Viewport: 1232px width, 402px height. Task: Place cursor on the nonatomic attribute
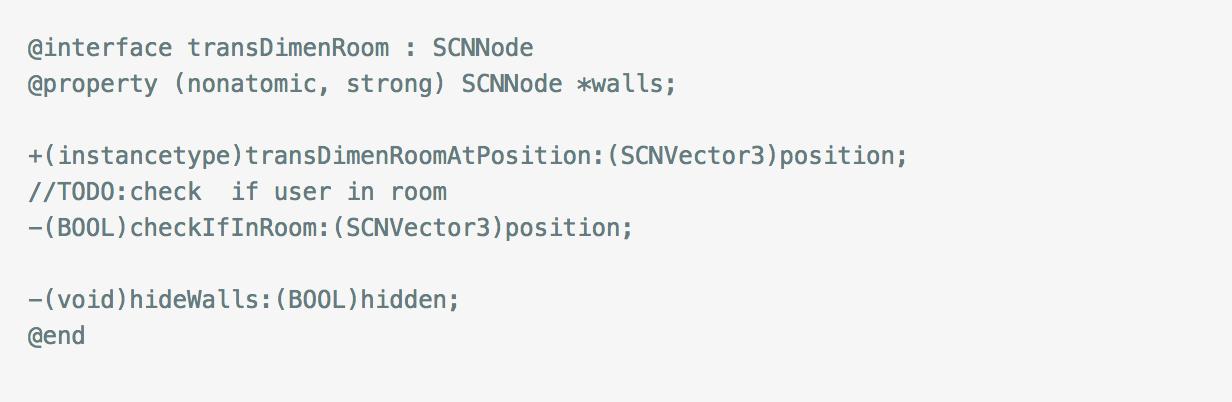click(252, 83)
